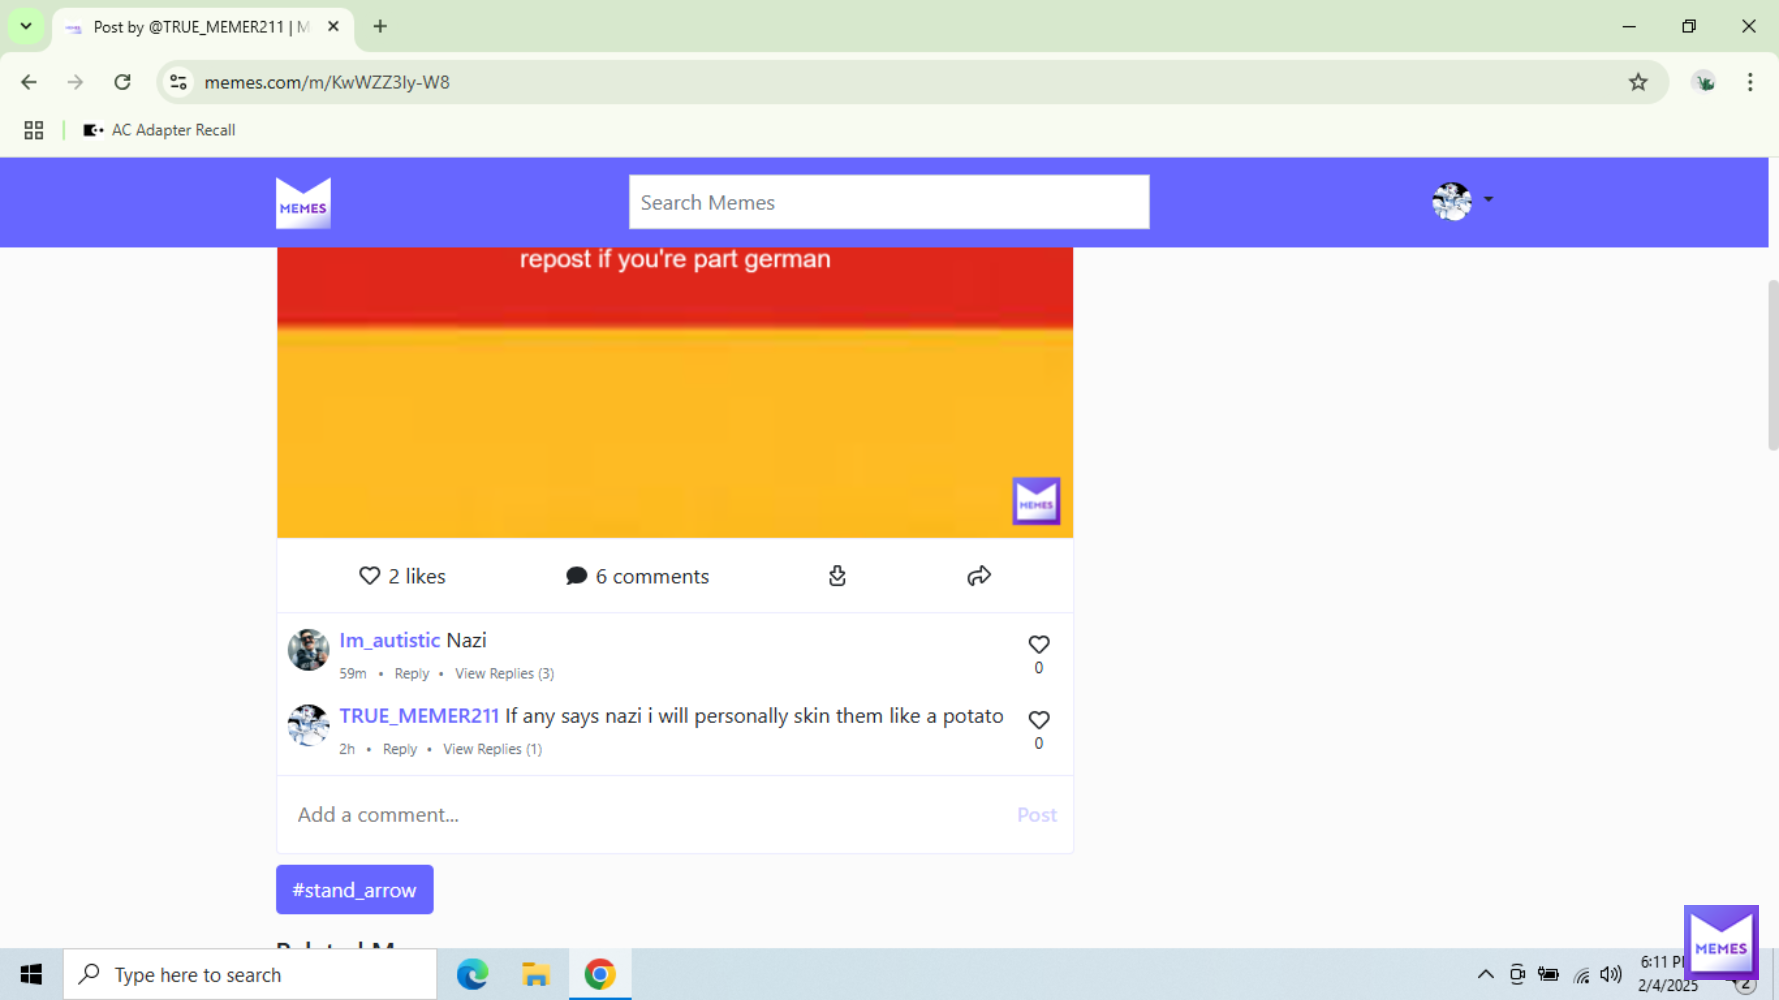The height and width of the screenshot is (1000, 1779).
Task: Click the page vertical scrollbar
Action: coord(1772,365)
